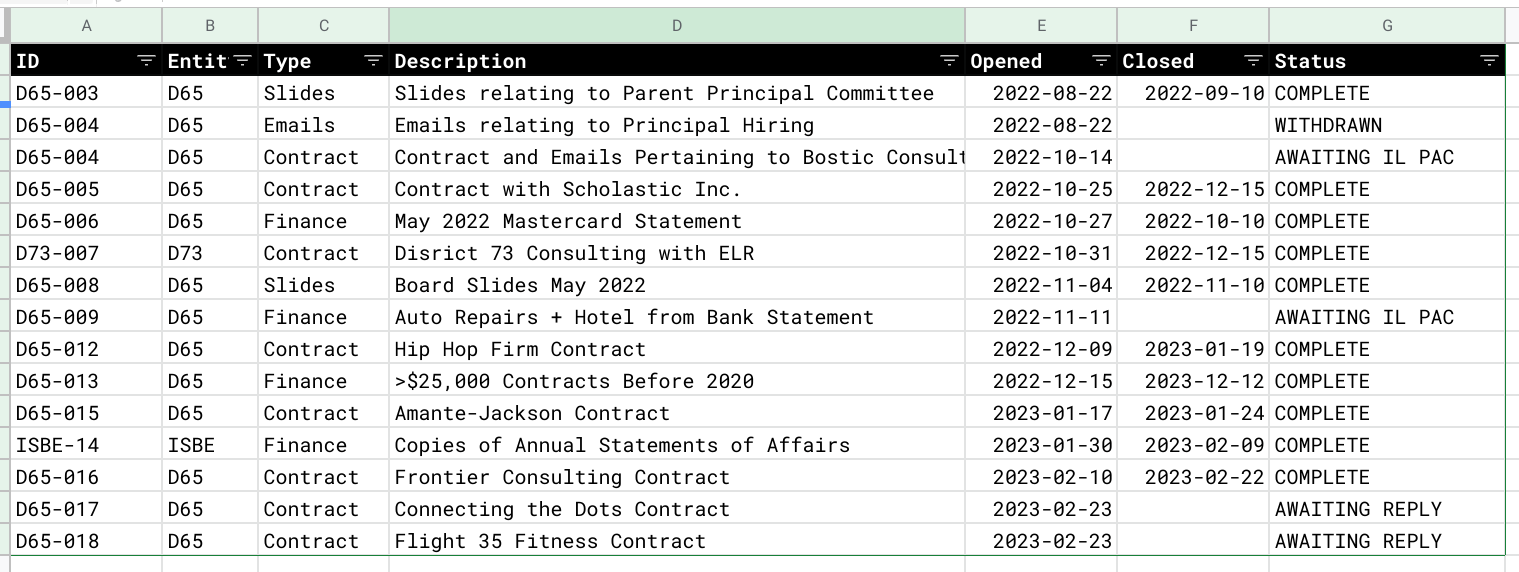The image size is (1519, 572).
Task: Select the first AWAITING REPLY status cell
Action: tap(1387, 509)
